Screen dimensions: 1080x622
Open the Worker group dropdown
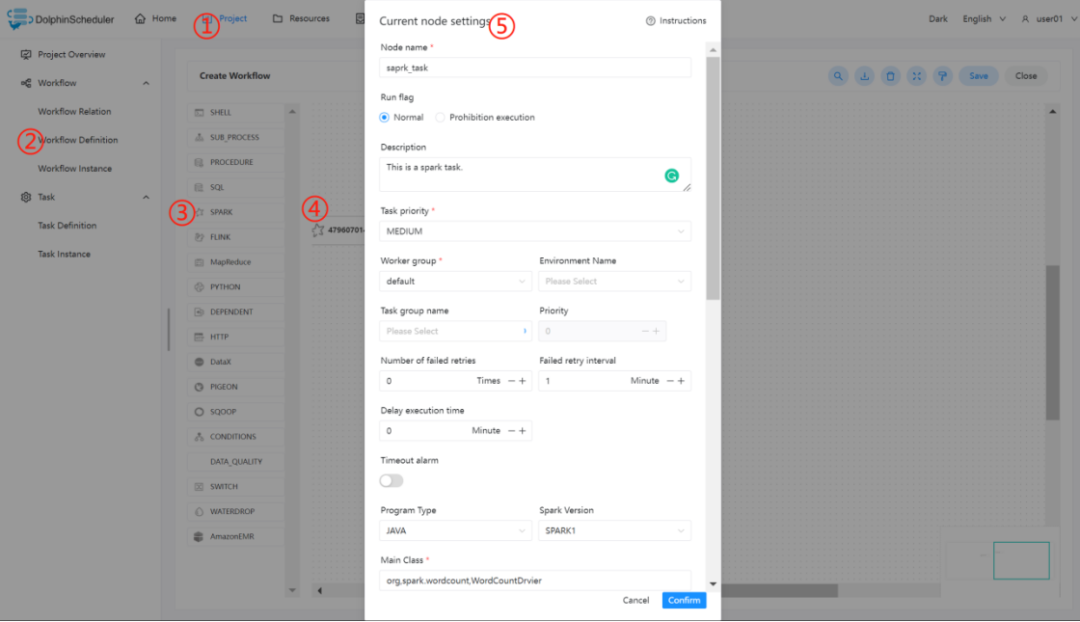point(455,281)
